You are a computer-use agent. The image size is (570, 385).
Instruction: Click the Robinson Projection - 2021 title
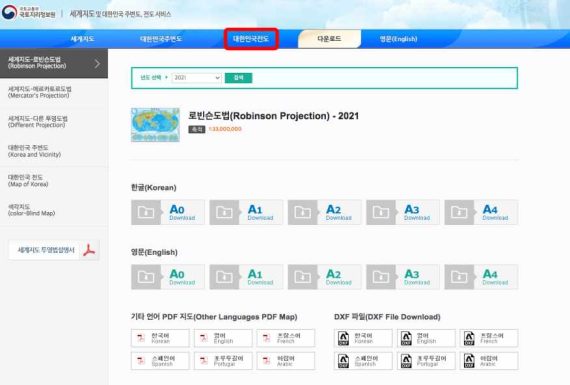[x=273, y=116]
